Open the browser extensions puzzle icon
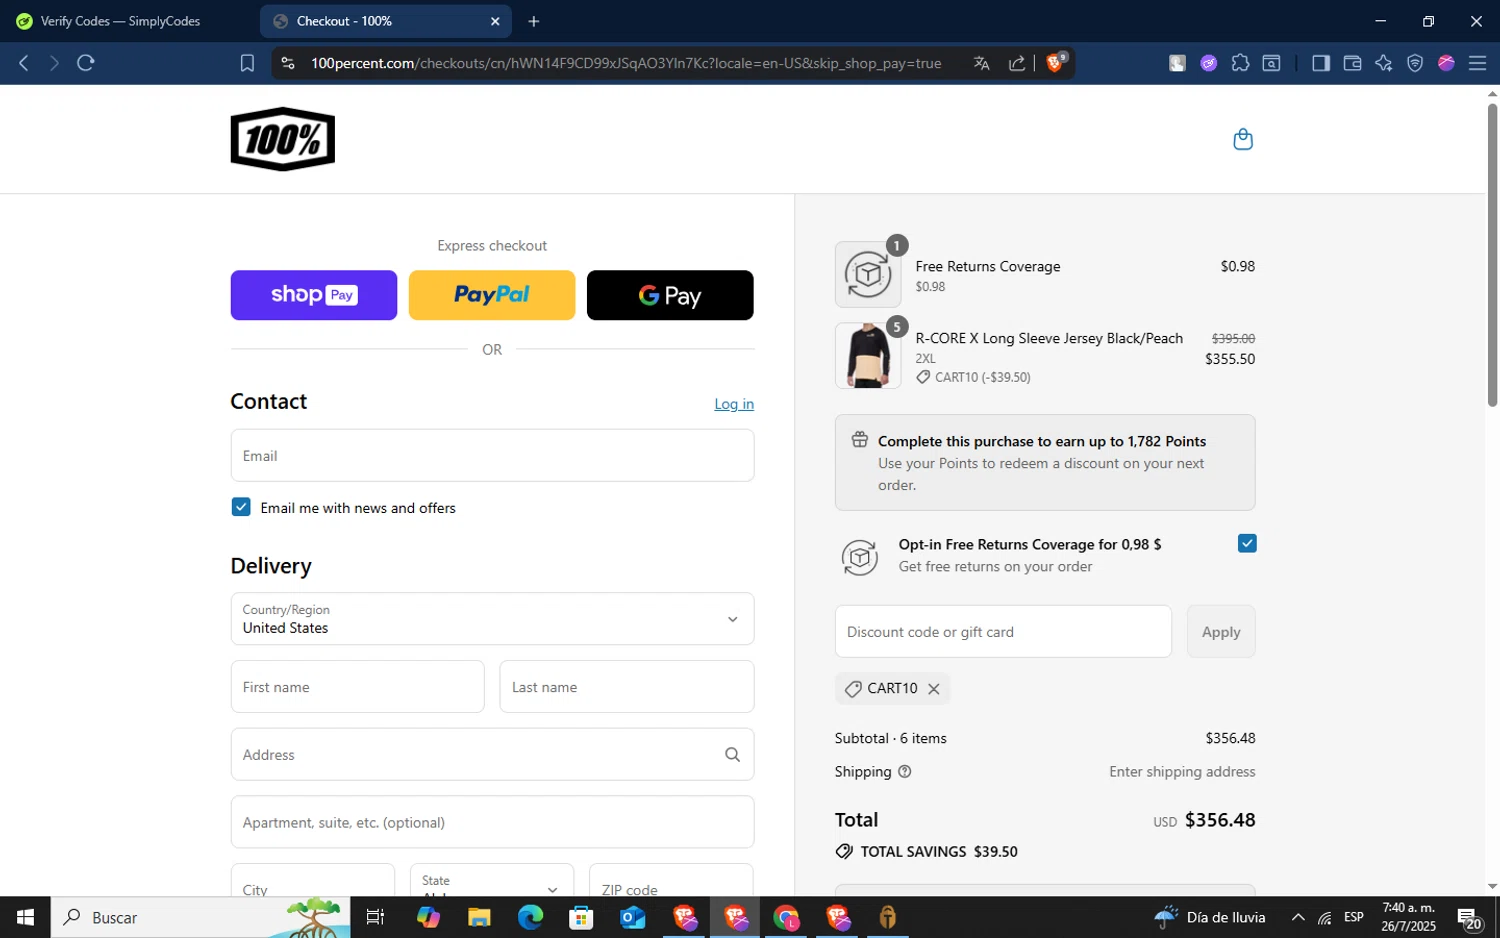Screen dimensions: 1500x938 point(1240,63)
